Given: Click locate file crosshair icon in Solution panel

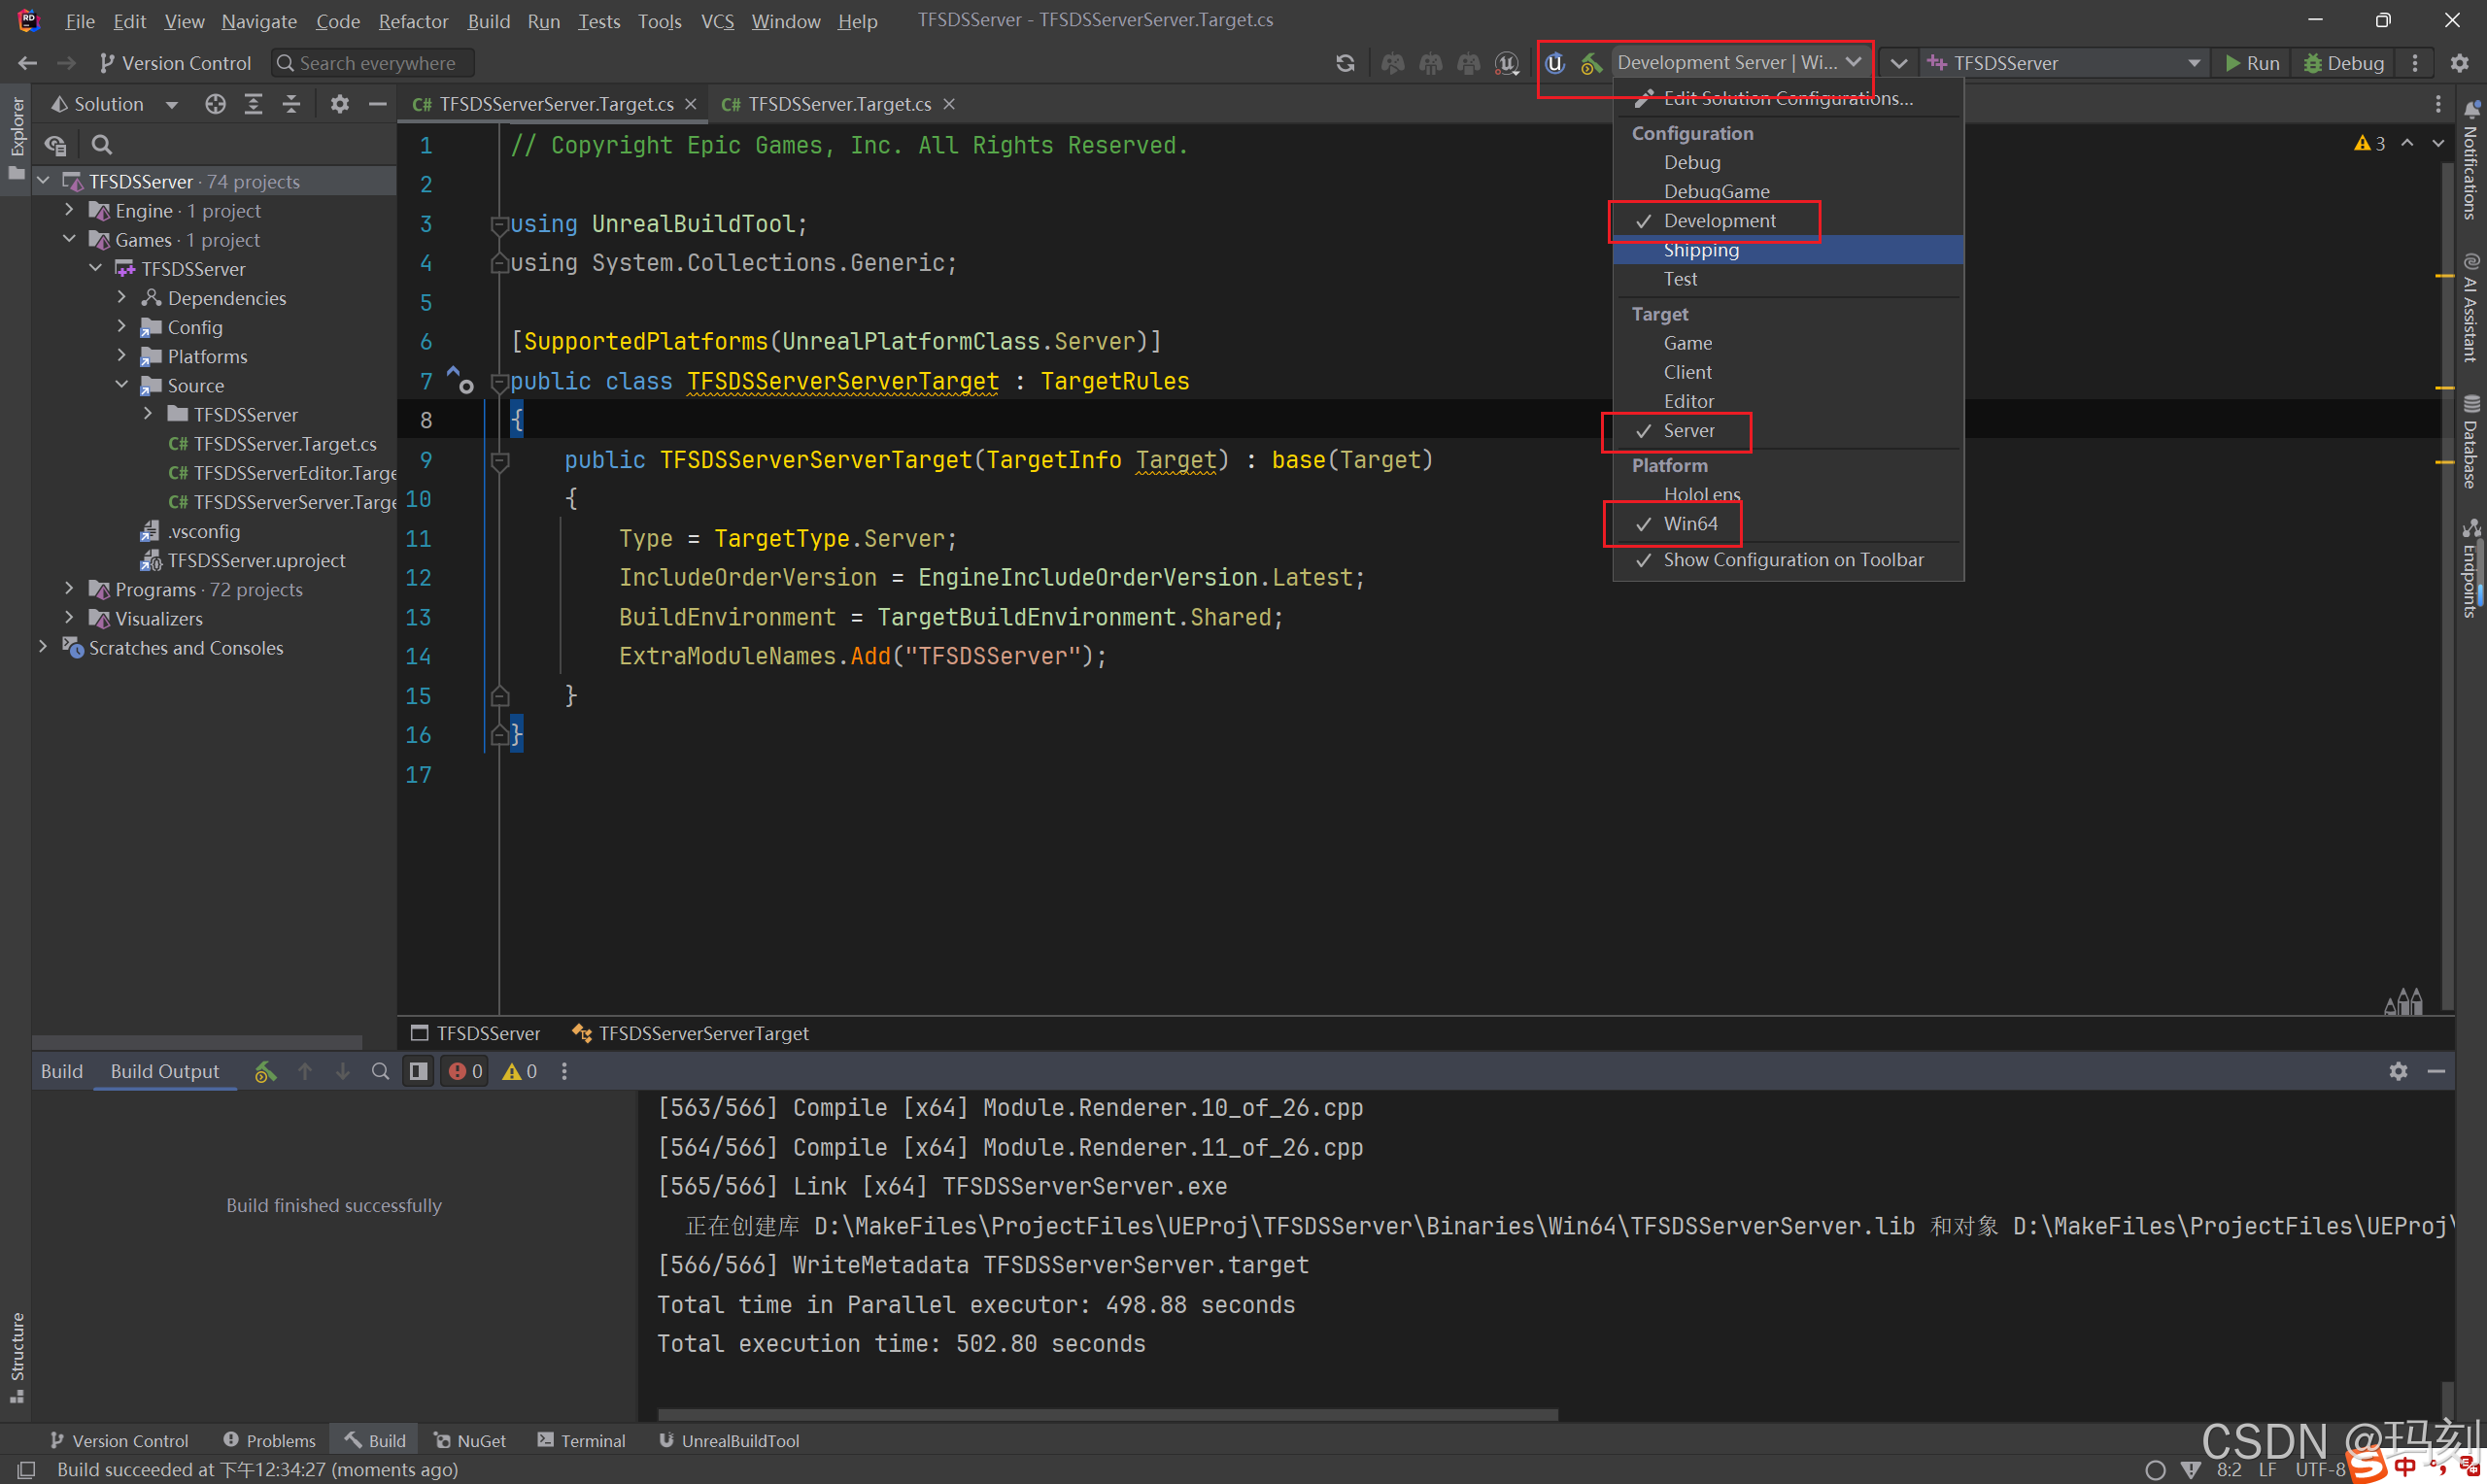Looking at the screenshot, I should pos(215,104).
